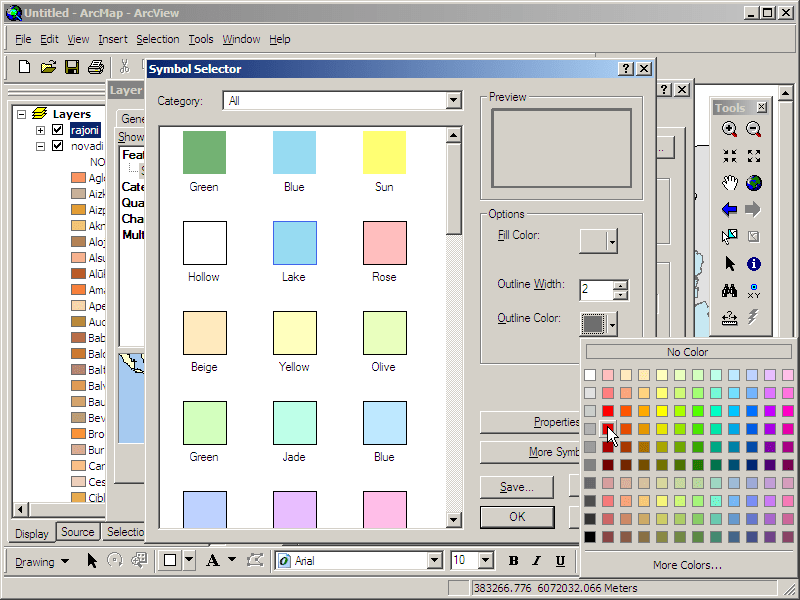Screen dimensions: 800x600
Task: Open the Fill Color dropdown arrow
Action: click(612, 241)
